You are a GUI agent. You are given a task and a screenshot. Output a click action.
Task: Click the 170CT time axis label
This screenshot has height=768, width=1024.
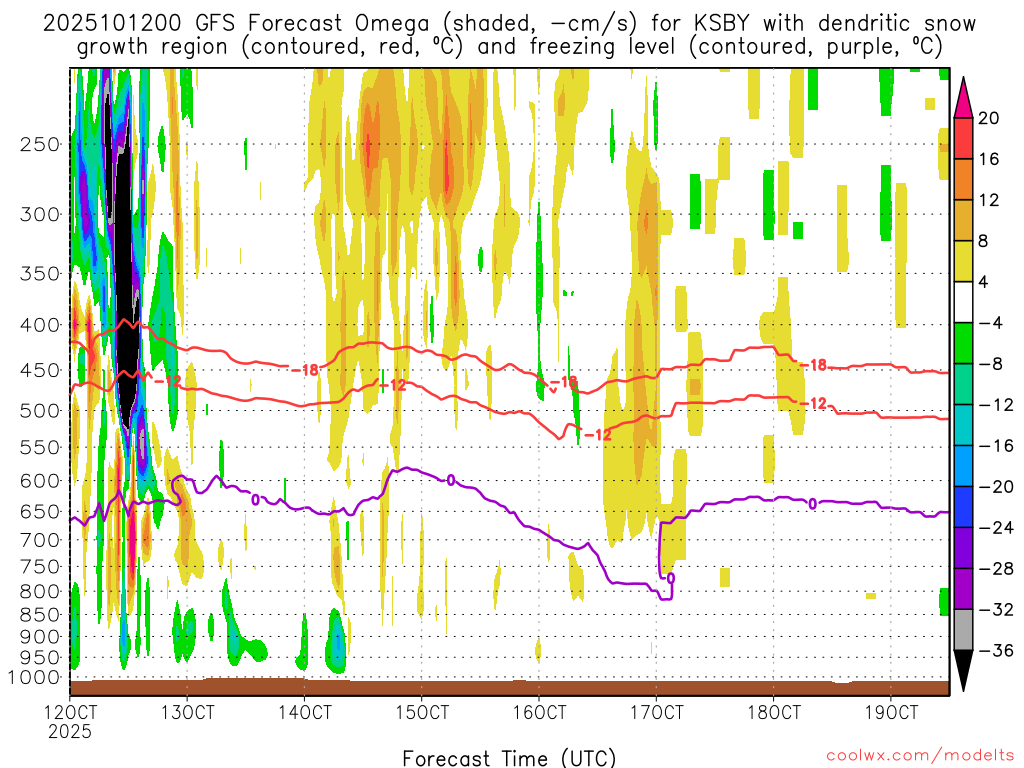pyautogui.click(x=656, y=712)
